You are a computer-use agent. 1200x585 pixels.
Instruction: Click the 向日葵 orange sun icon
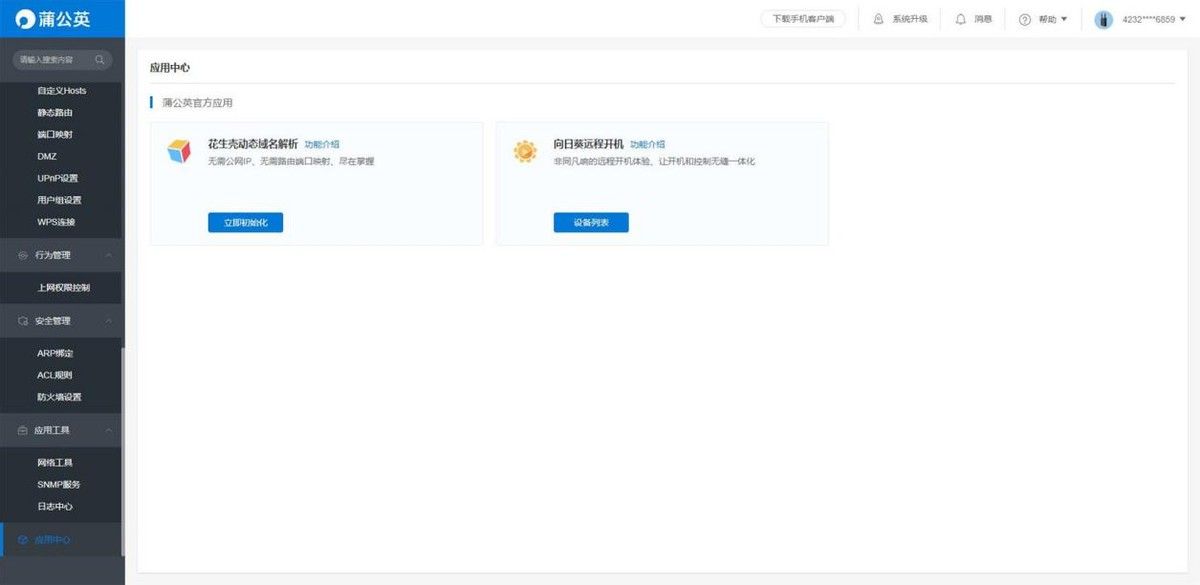[525, 151]
